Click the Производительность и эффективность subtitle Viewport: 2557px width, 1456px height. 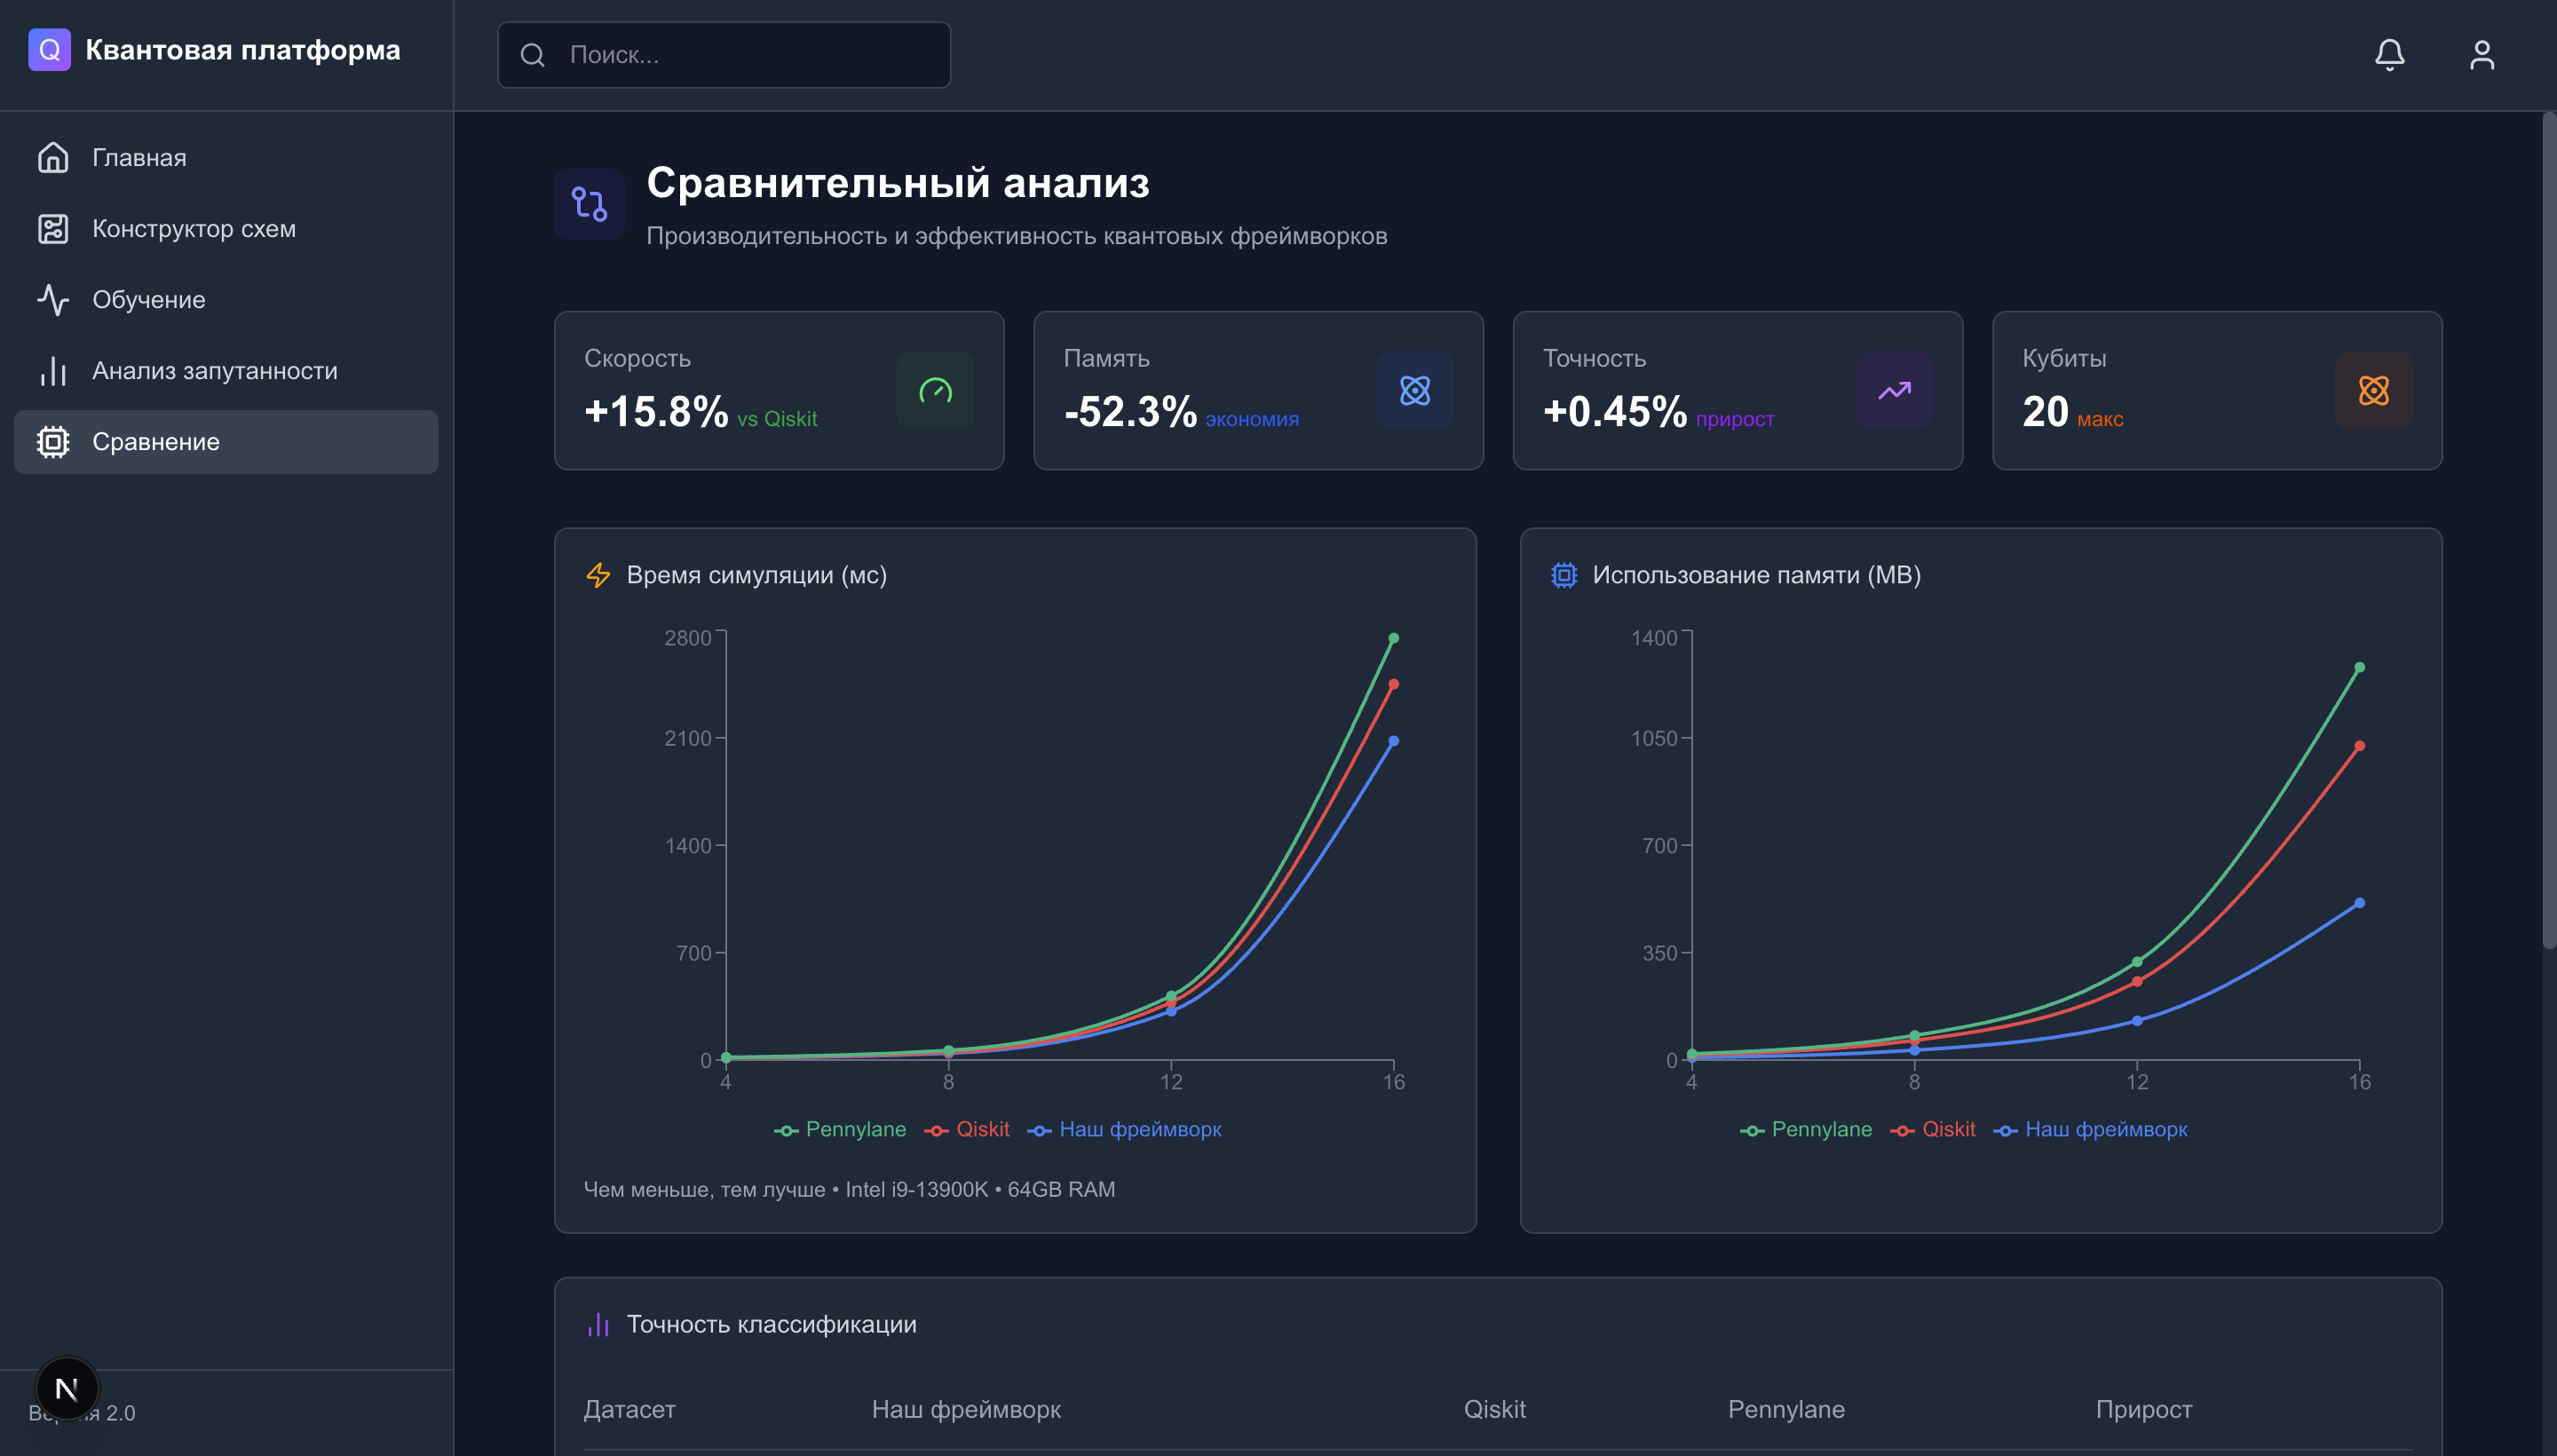point(1017,236)
